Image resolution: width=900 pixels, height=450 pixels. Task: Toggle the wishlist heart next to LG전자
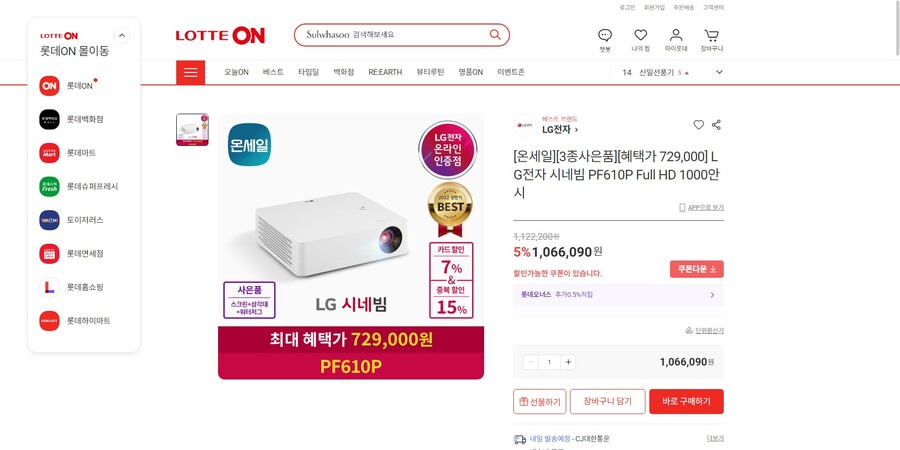tap(699, 125)
